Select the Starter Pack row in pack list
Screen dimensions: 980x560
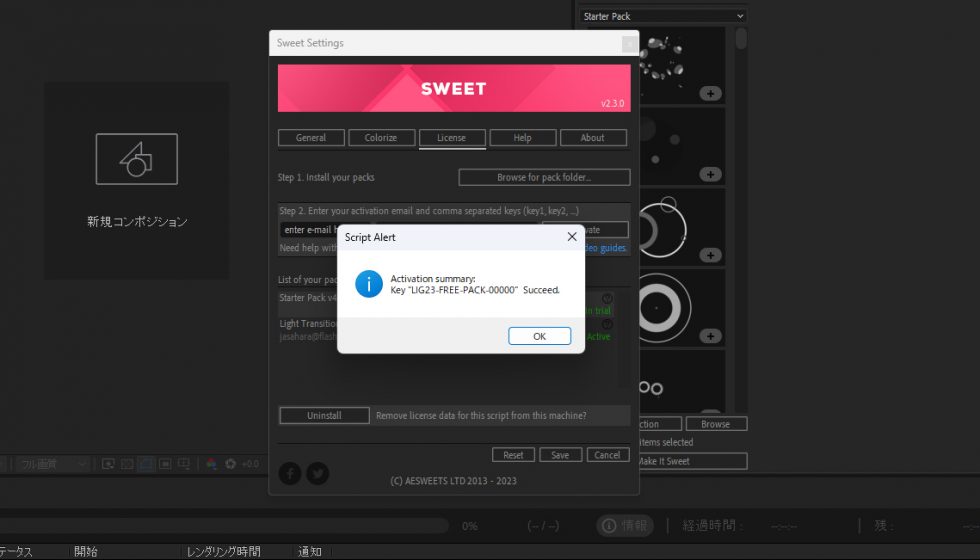tap(308, 304)
